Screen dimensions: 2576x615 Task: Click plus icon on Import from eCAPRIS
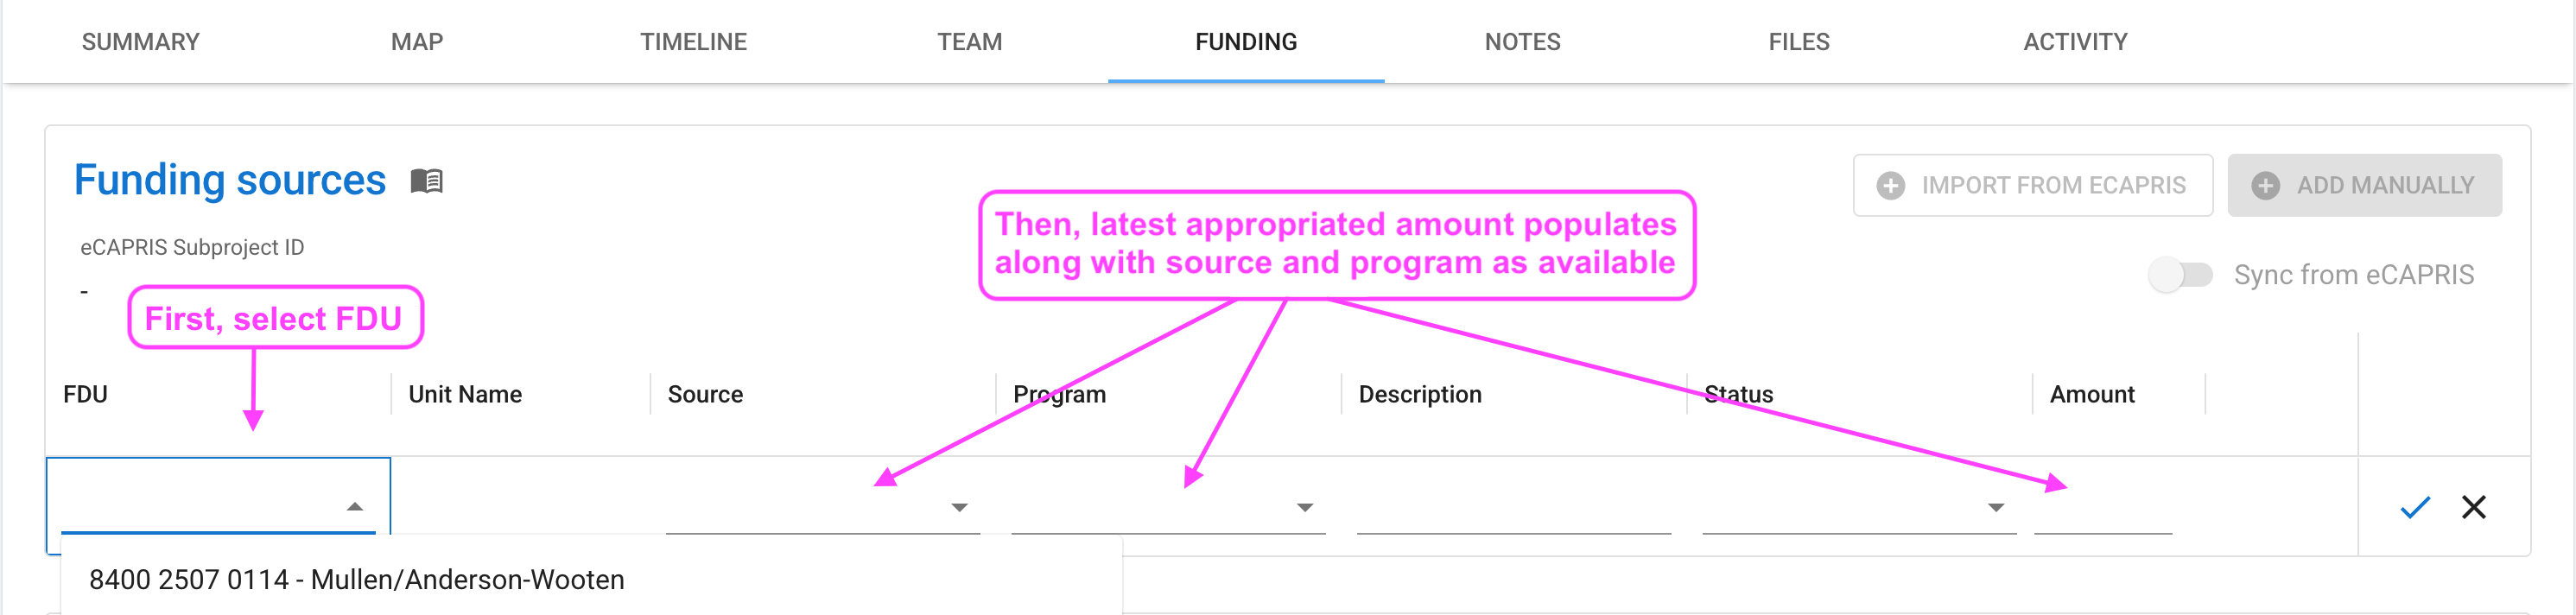(1890, 186)
